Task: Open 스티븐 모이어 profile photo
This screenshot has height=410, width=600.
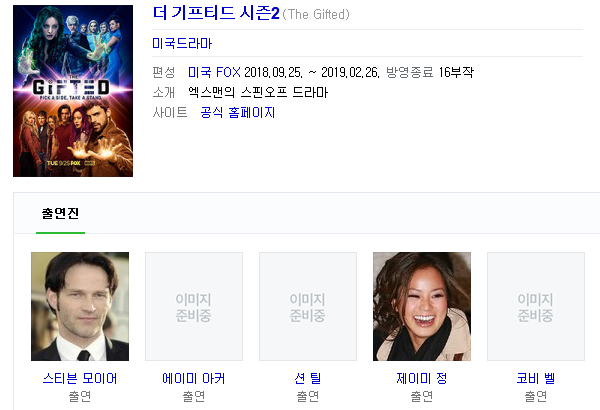Action: point(80,306)
